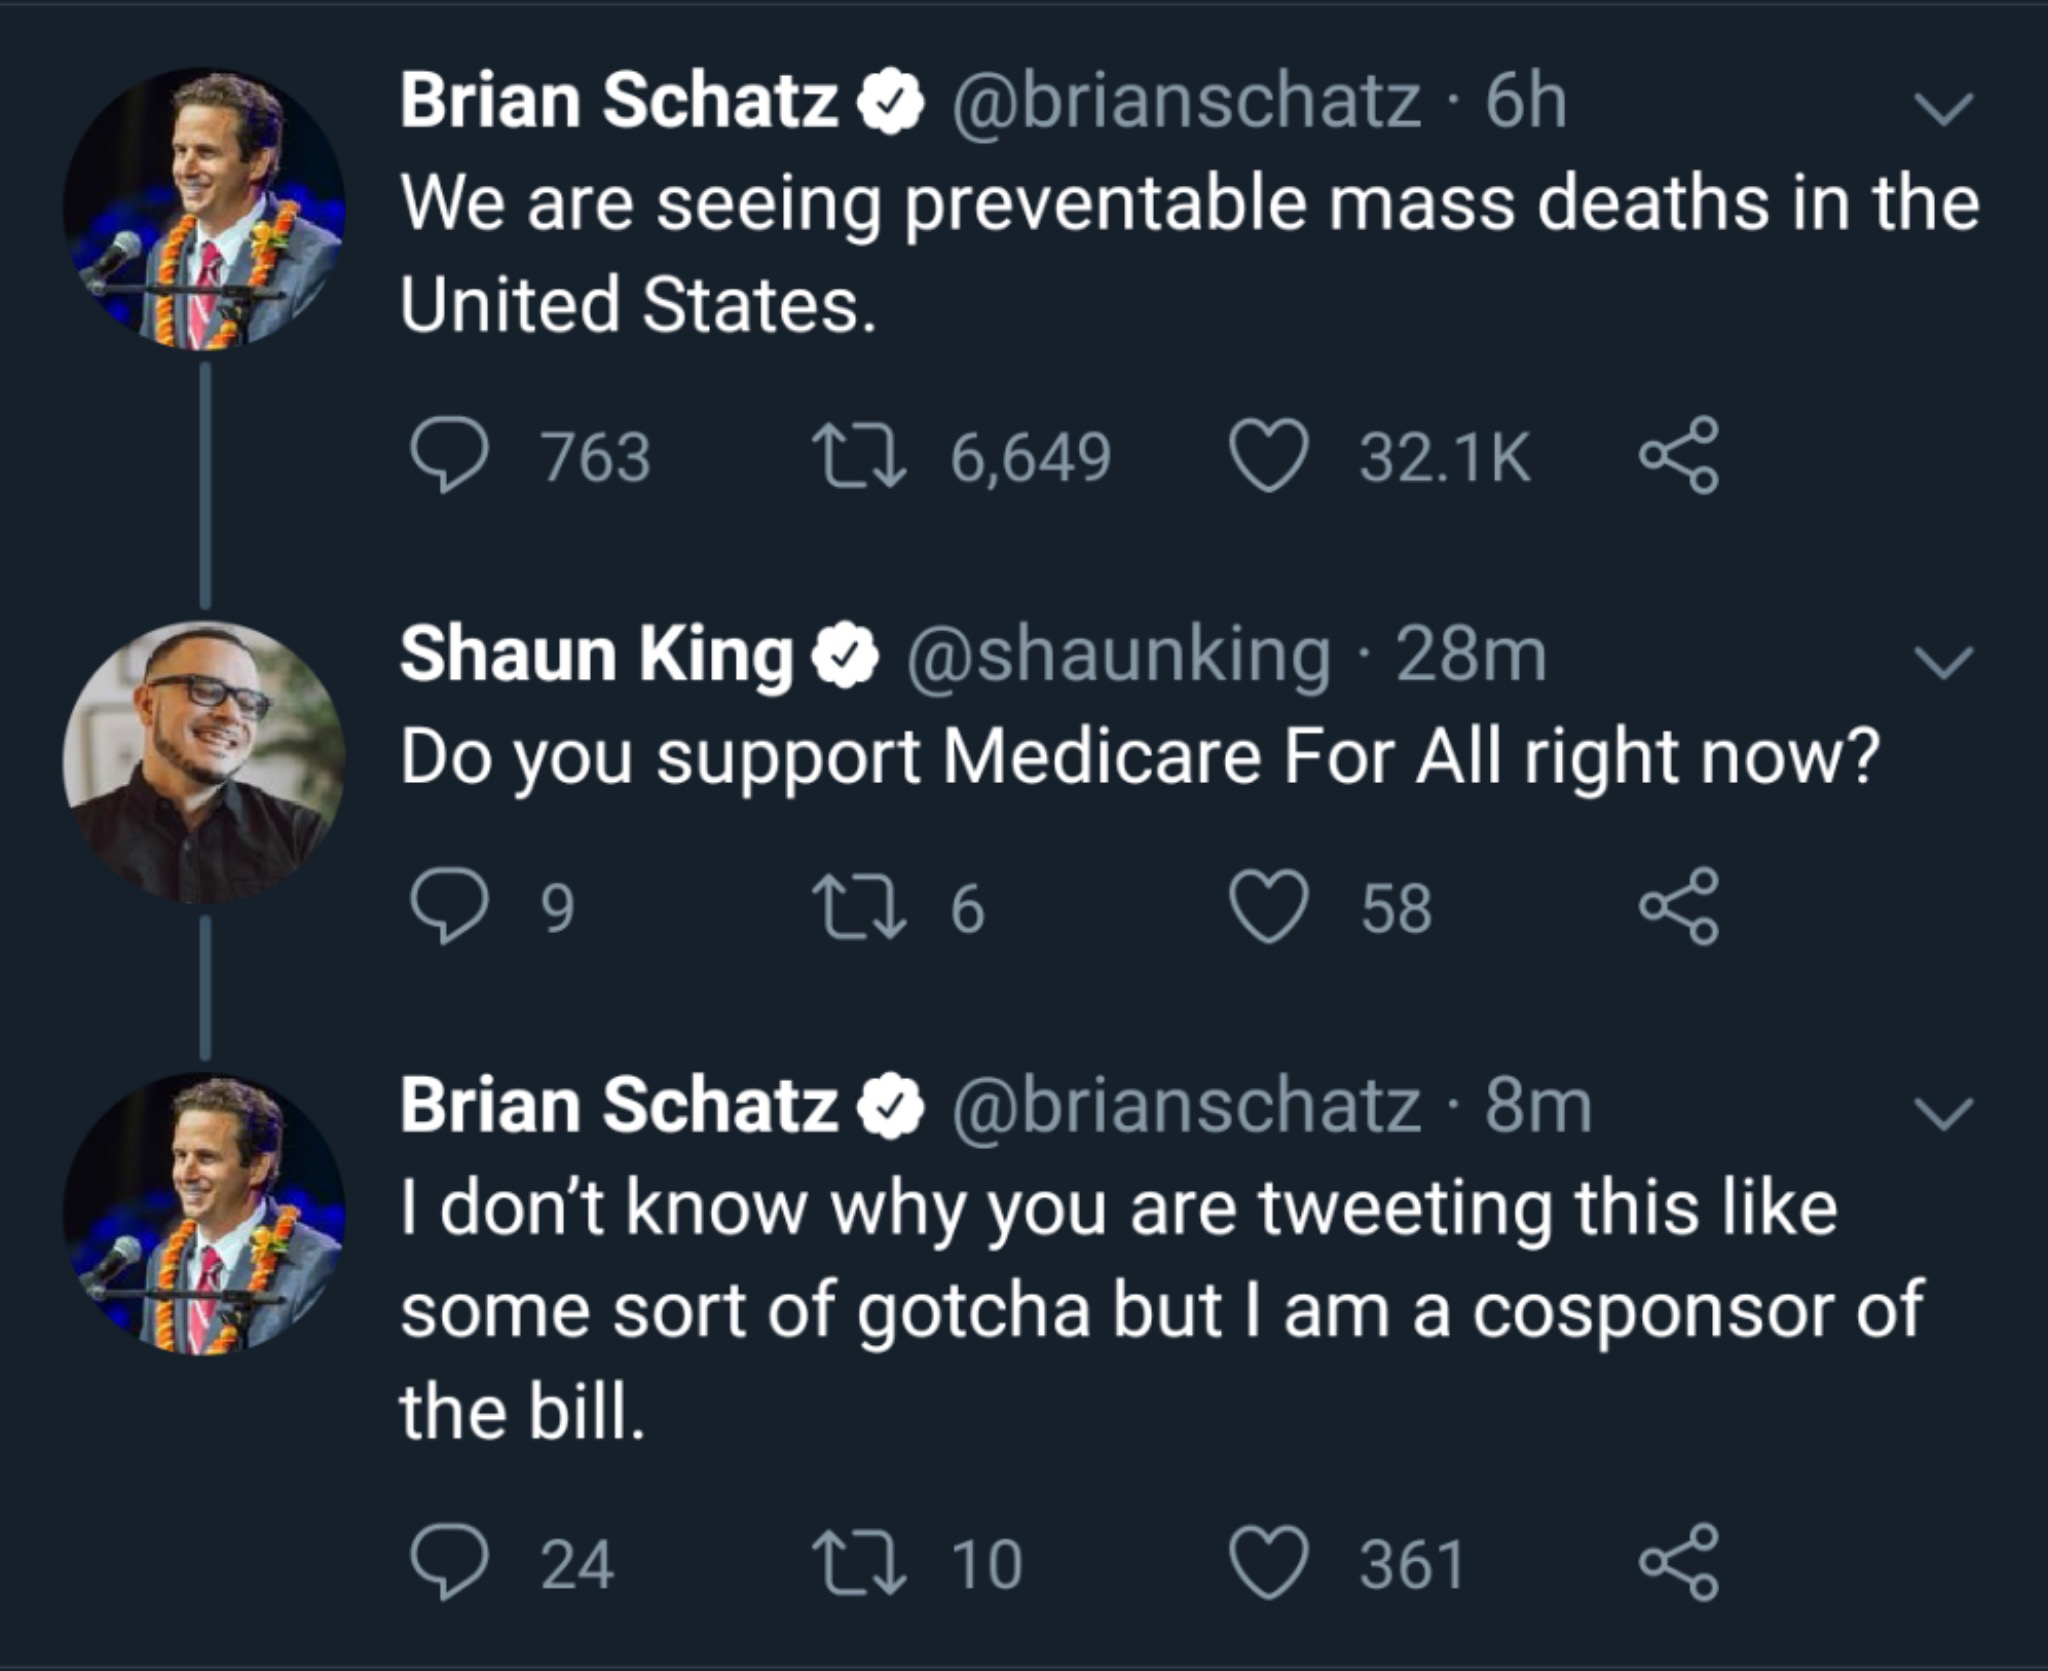Reply to Brian Schatz's first tweet
2048x1671 pixels.
(x=449, y=457)
